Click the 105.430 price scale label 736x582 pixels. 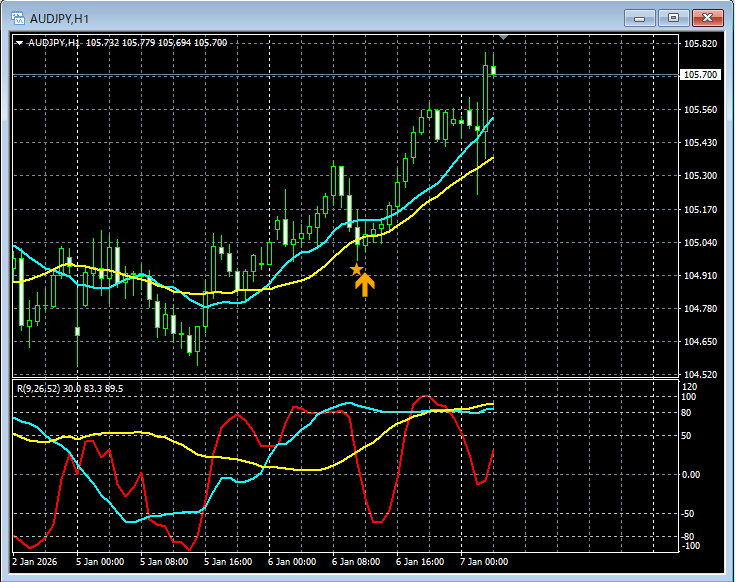tap(700, 143)
